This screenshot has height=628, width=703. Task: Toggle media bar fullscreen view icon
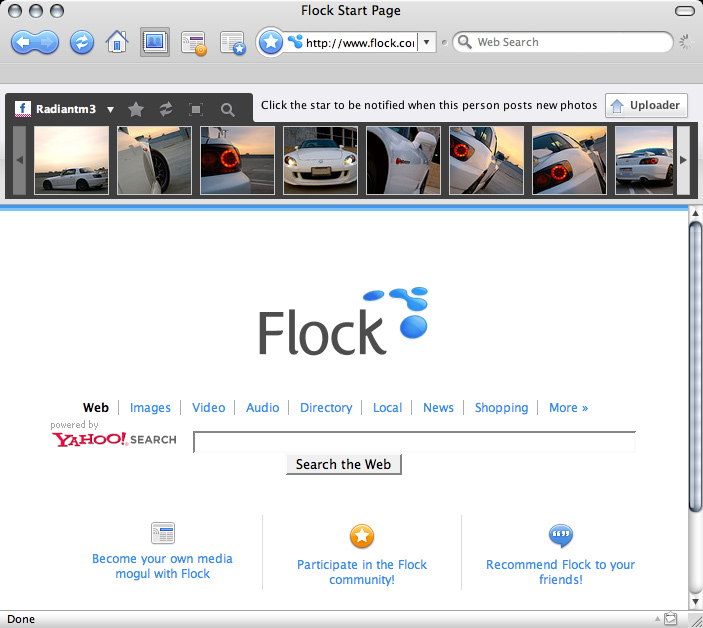196,109
